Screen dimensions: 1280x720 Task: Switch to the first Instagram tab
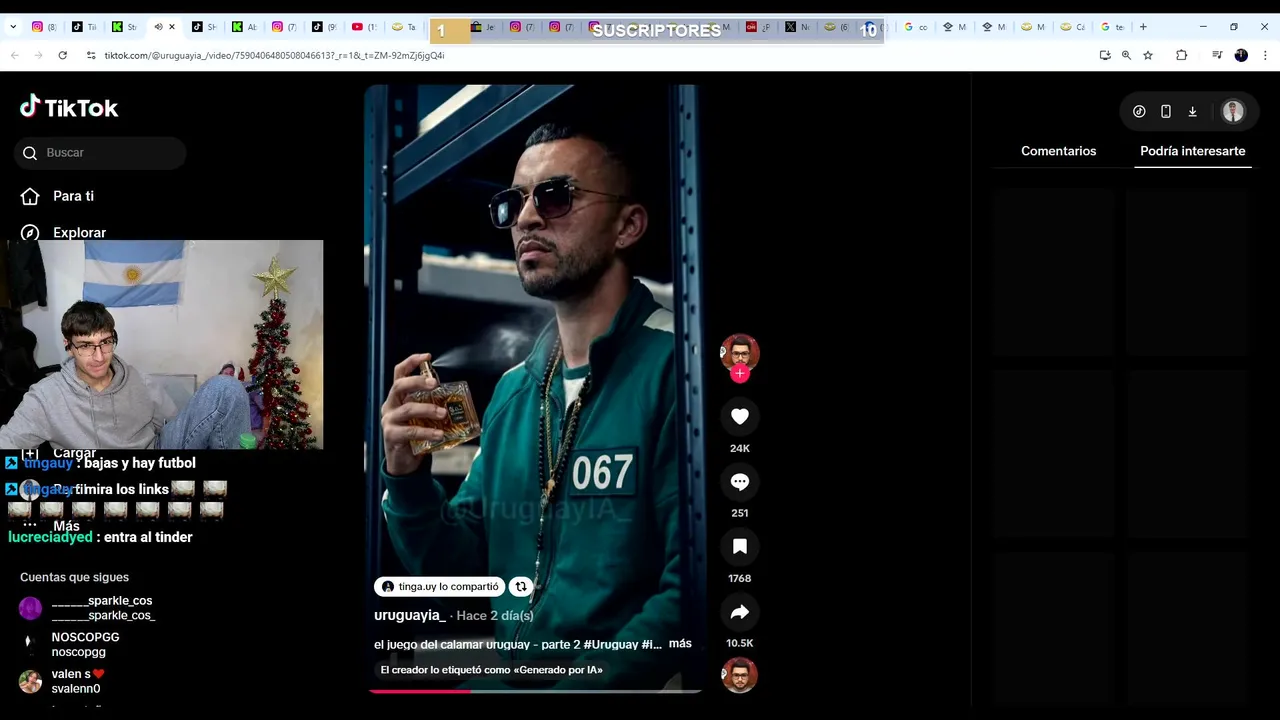pos(44,27)
